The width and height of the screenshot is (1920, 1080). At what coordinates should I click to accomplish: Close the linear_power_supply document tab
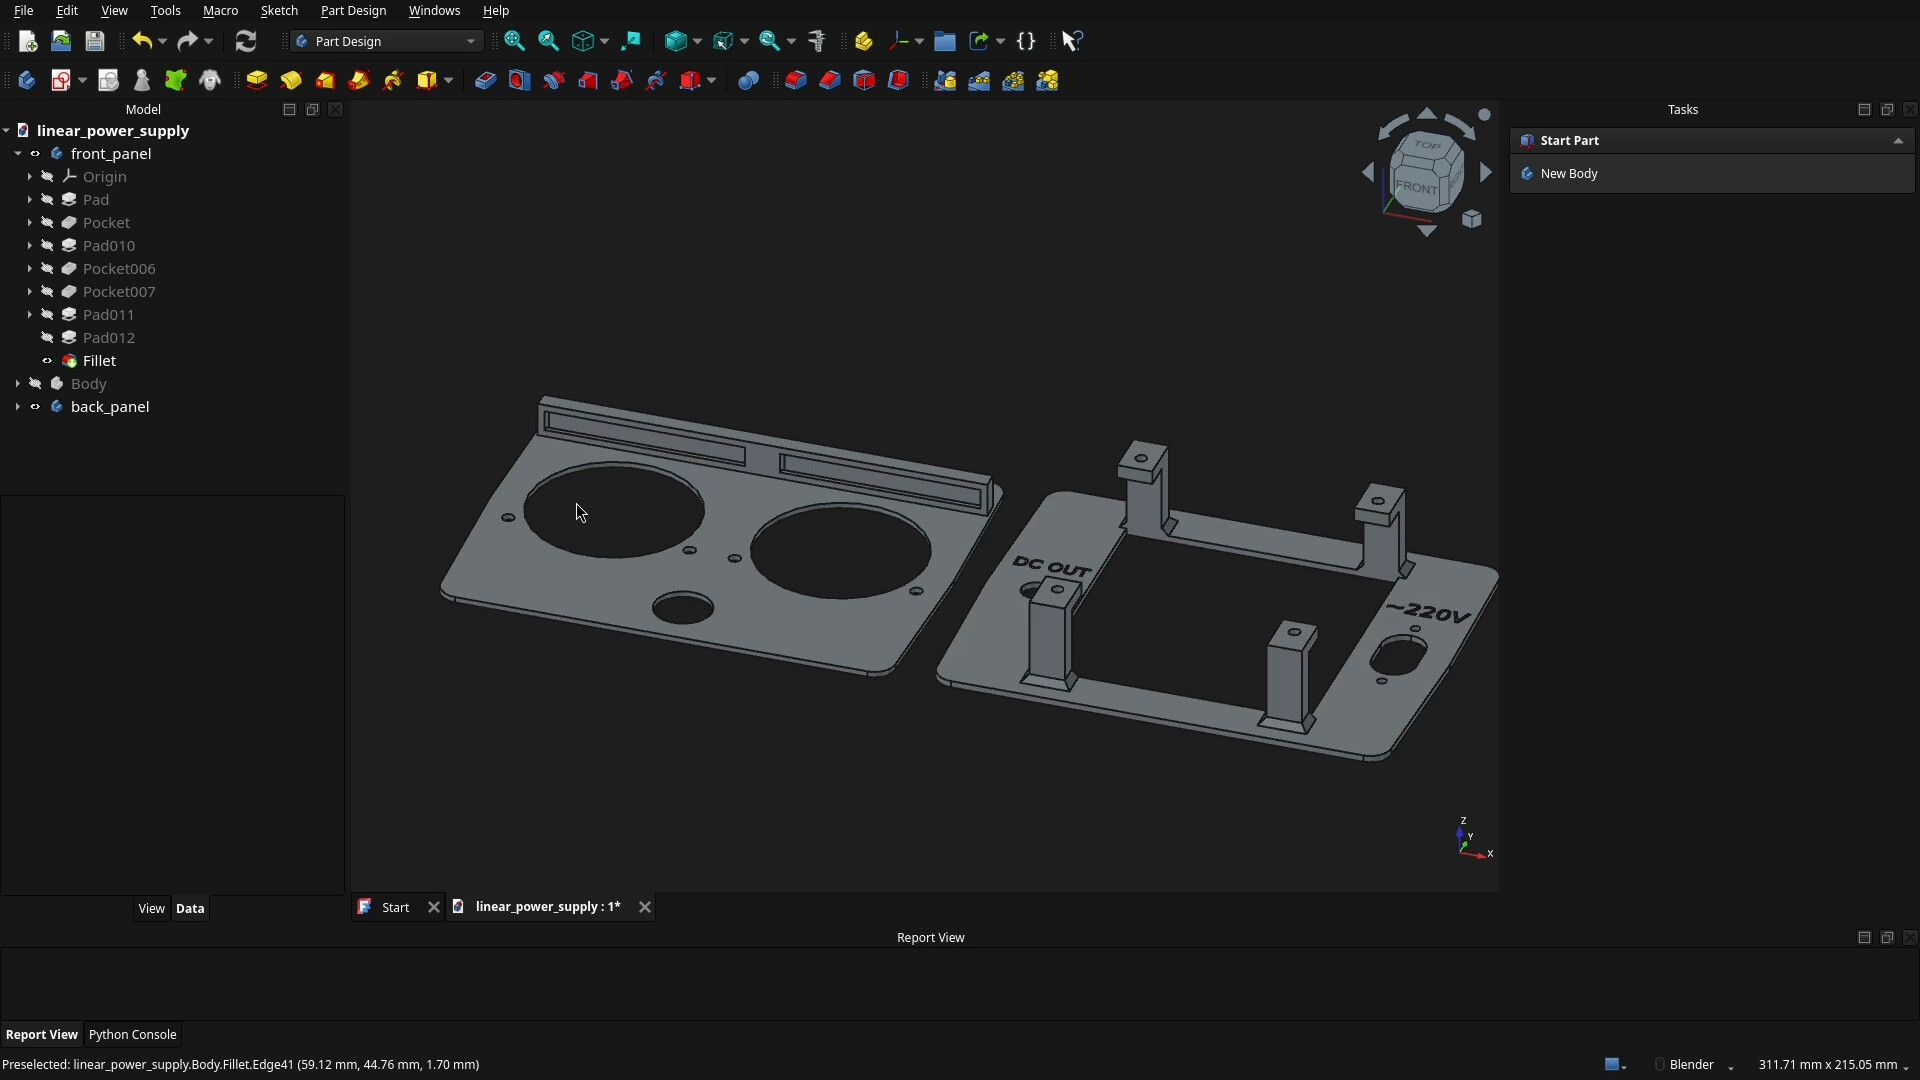[x=645, y=907]
